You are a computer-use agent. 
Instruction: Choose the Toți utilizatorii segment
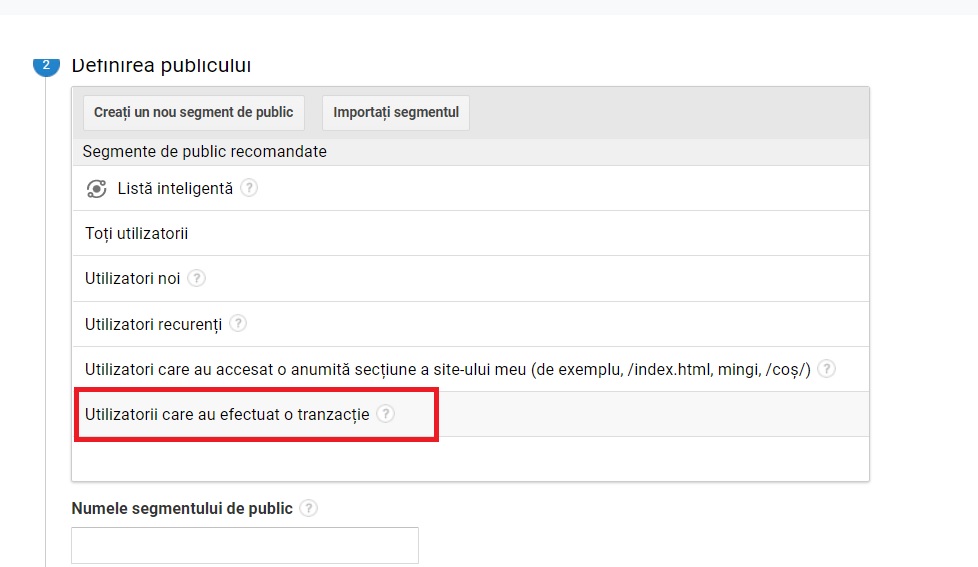471,233
